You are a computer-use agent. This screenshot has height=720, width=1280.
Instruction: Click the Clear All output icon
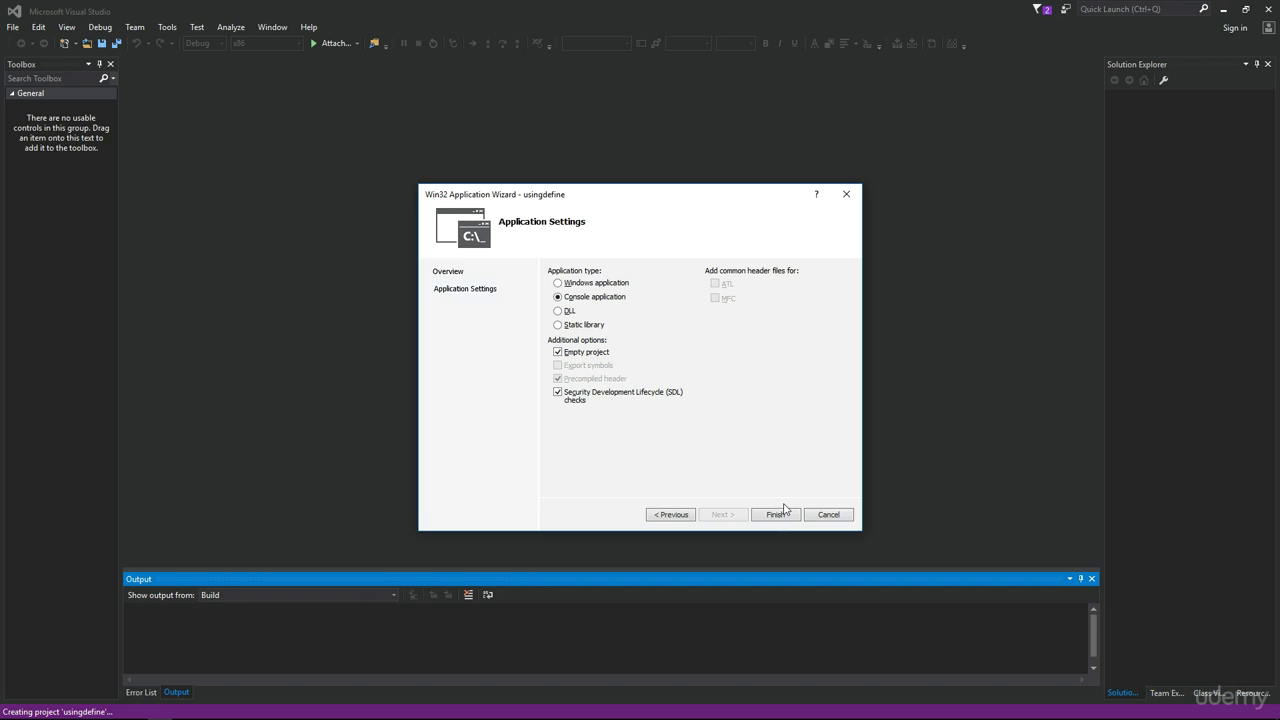coord(468,595)
